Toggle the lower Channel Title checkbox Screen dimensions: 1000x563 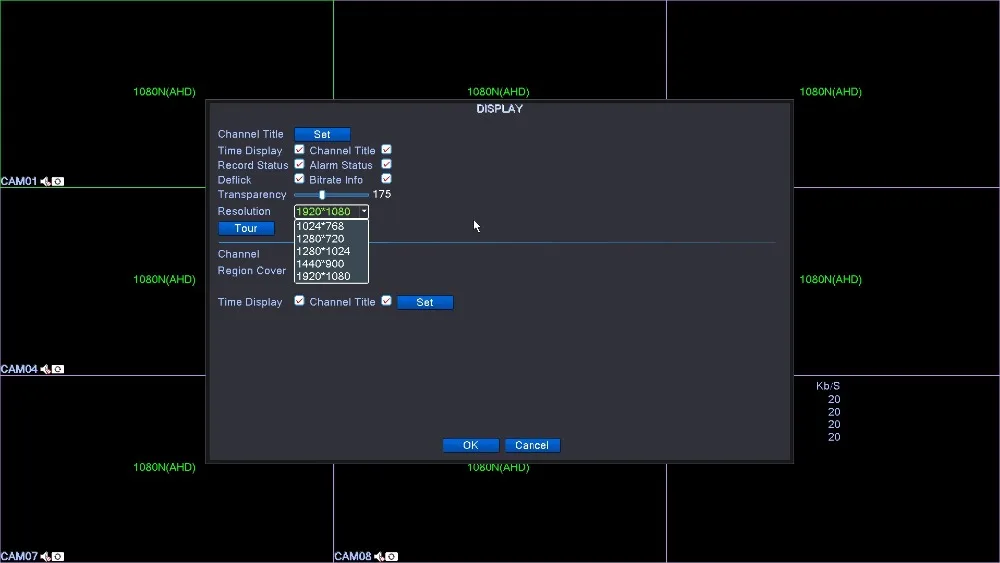point(386,301)
